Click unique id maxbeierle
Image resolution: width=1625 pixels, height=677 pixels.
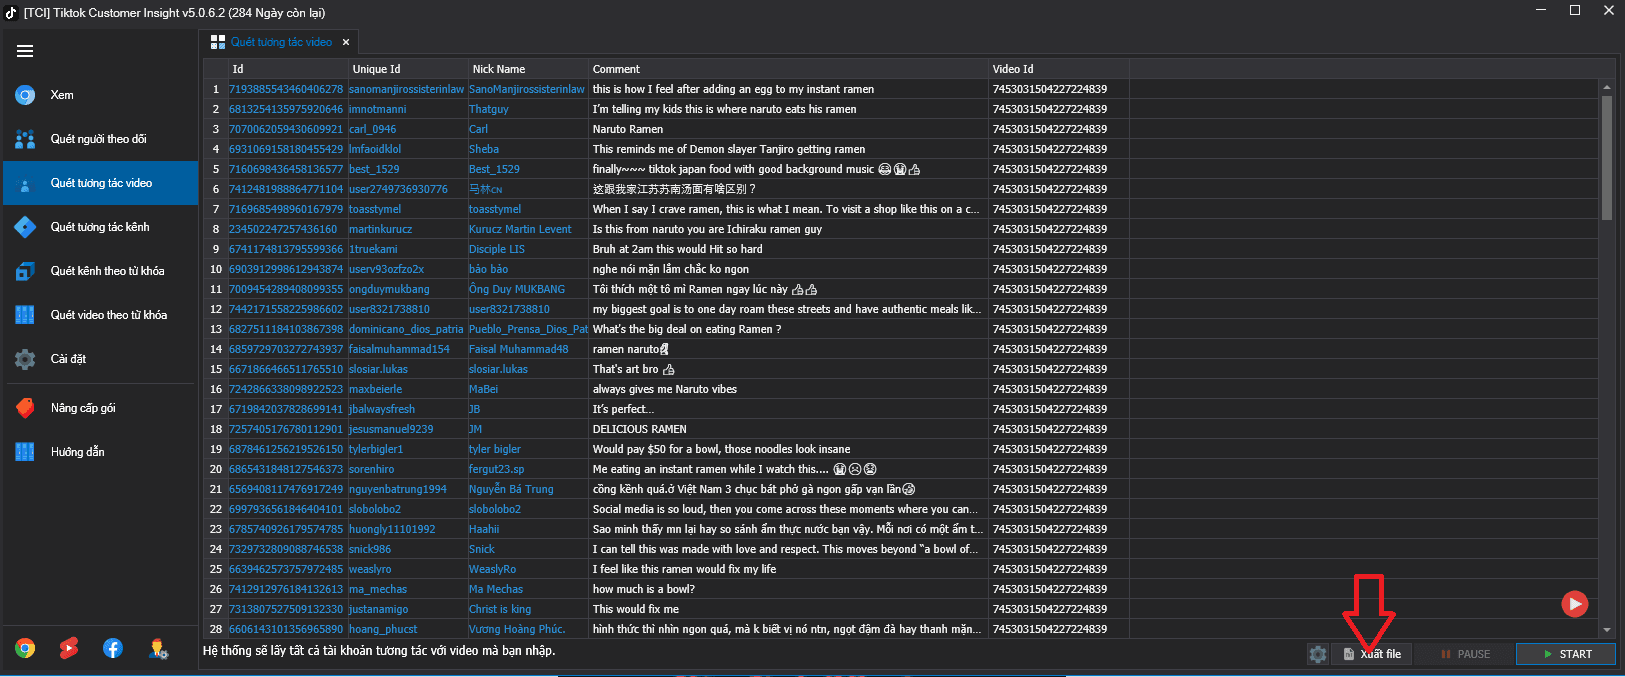click(375, 389)
